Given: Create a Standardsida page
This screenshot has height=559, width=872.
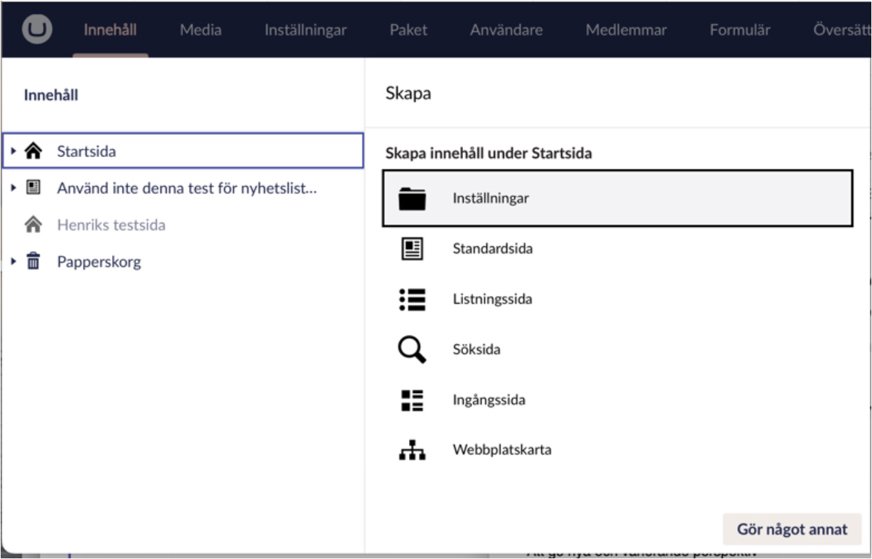Looking at the screenshot, I should (617, 249).
